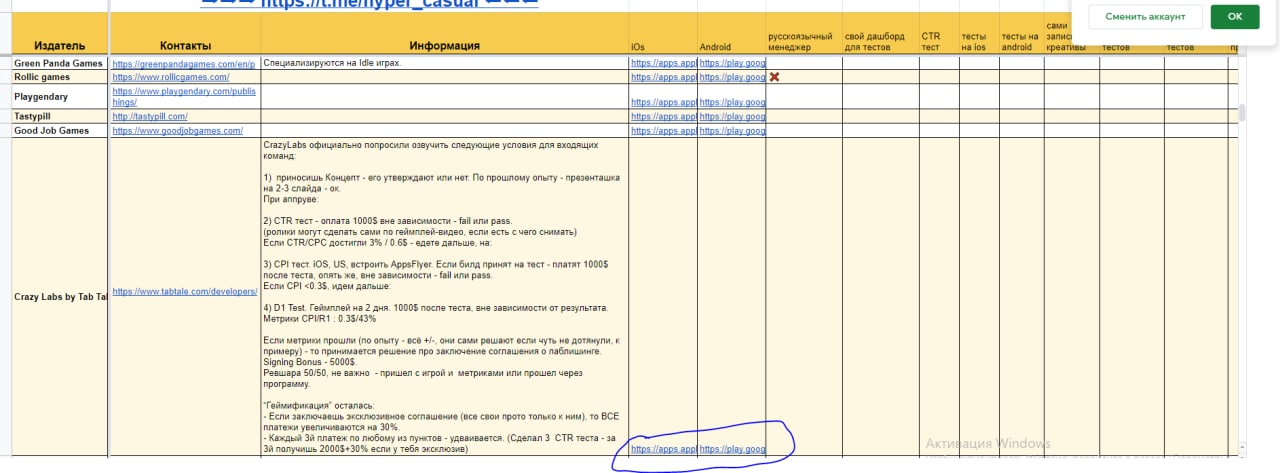1280x473 pixels.
Task: Open the tastypill.com contact link
Action: [x=151, y=117]
